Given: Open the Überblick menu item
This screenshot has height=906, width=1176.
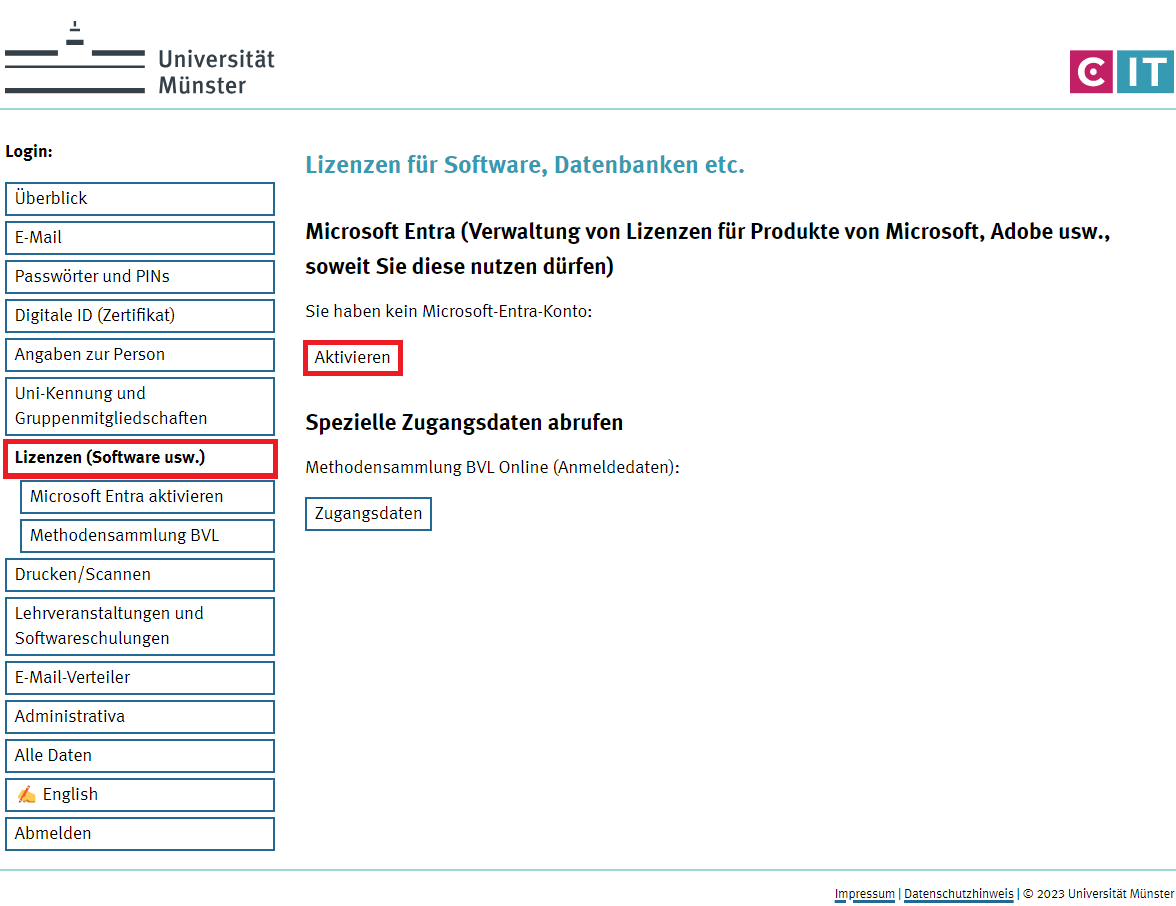Looking at the screenshot, I should coord(140,198).
